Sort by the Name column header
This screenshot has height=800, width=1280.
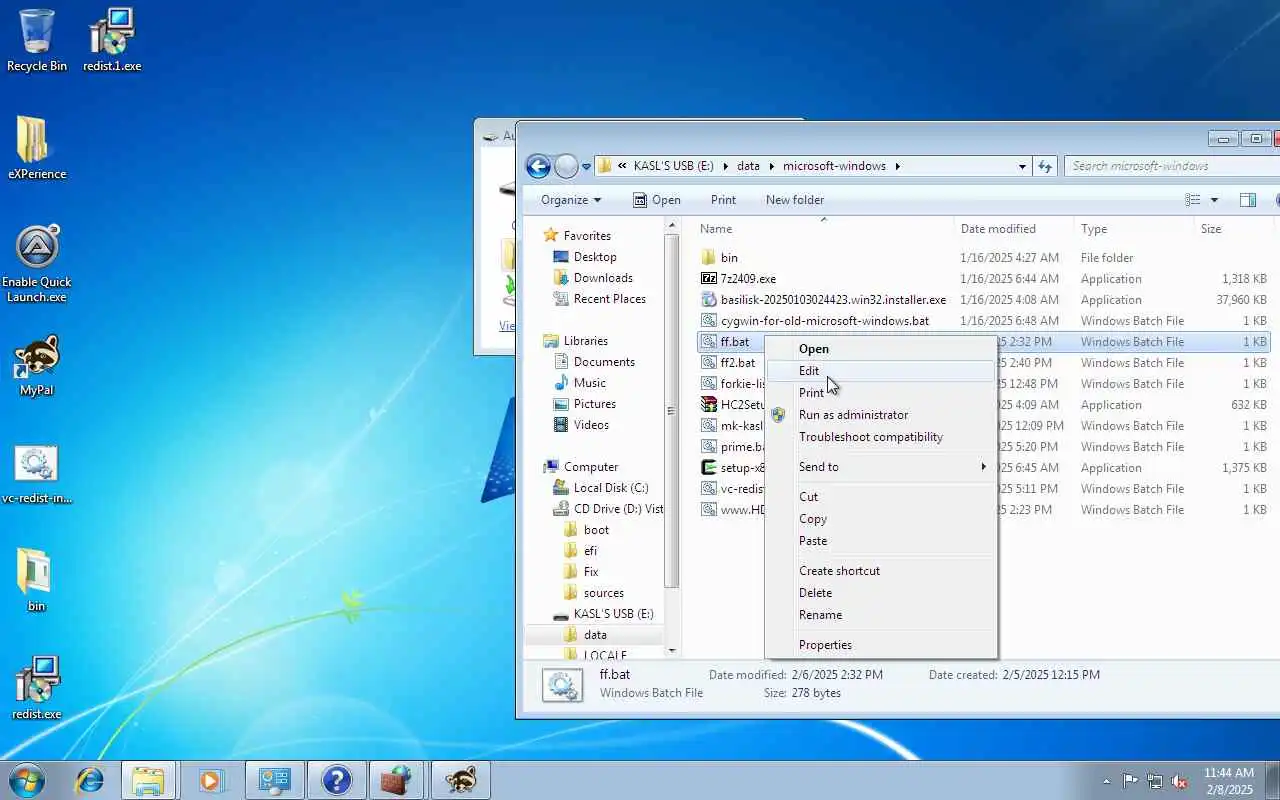click(825, 229)
